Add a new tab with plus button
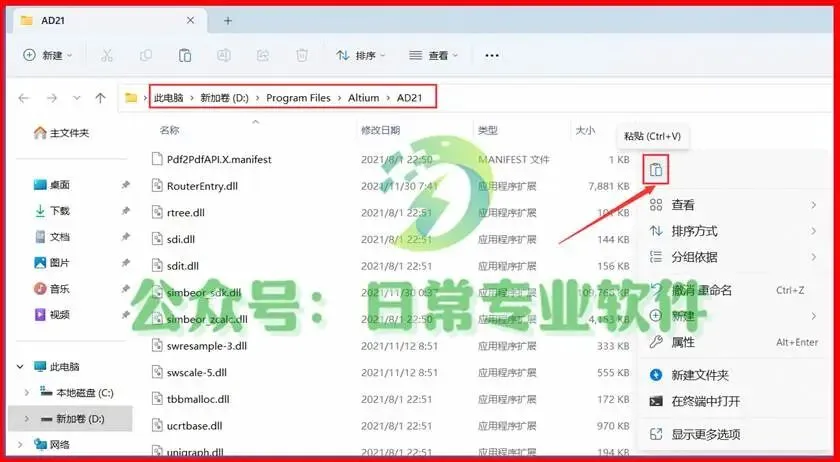This screenshot has height=462, width=840. point(228,21)
